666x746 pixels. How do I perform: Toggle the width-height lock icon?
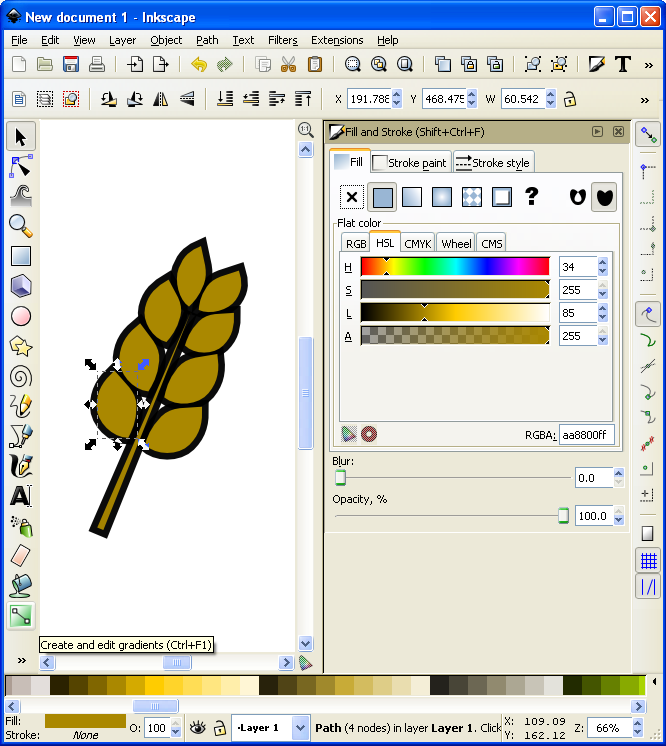[570, 99]
